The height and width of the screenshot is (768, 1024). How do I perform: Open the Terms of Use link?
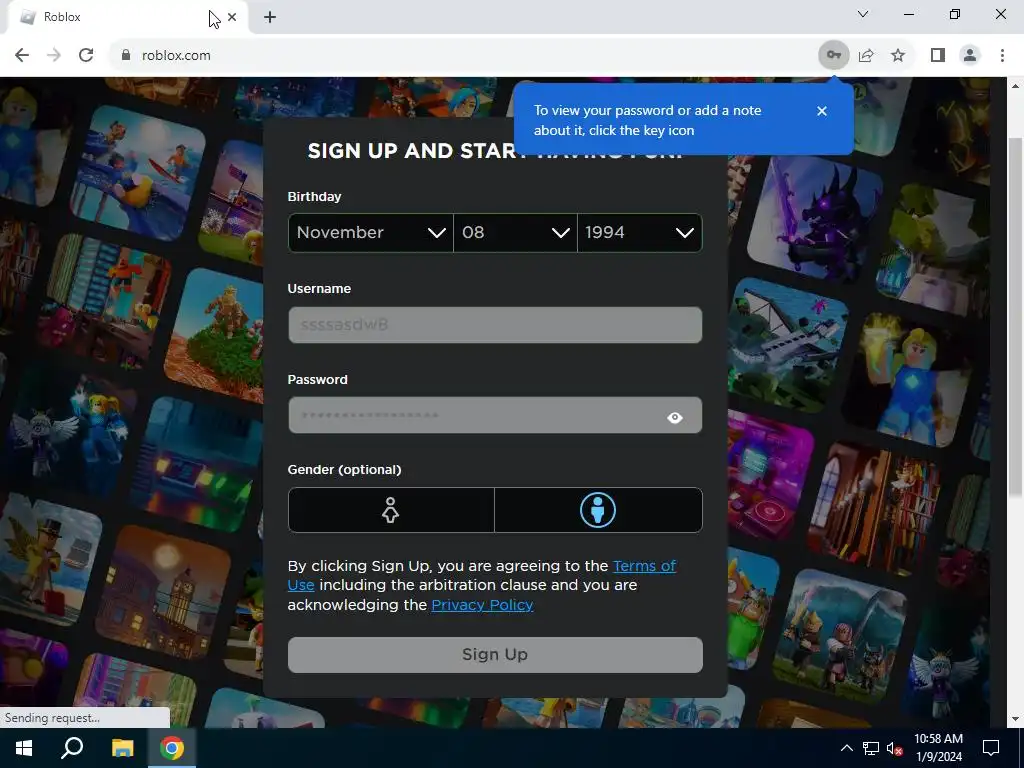pyautogui.click(x=644, y=566)
